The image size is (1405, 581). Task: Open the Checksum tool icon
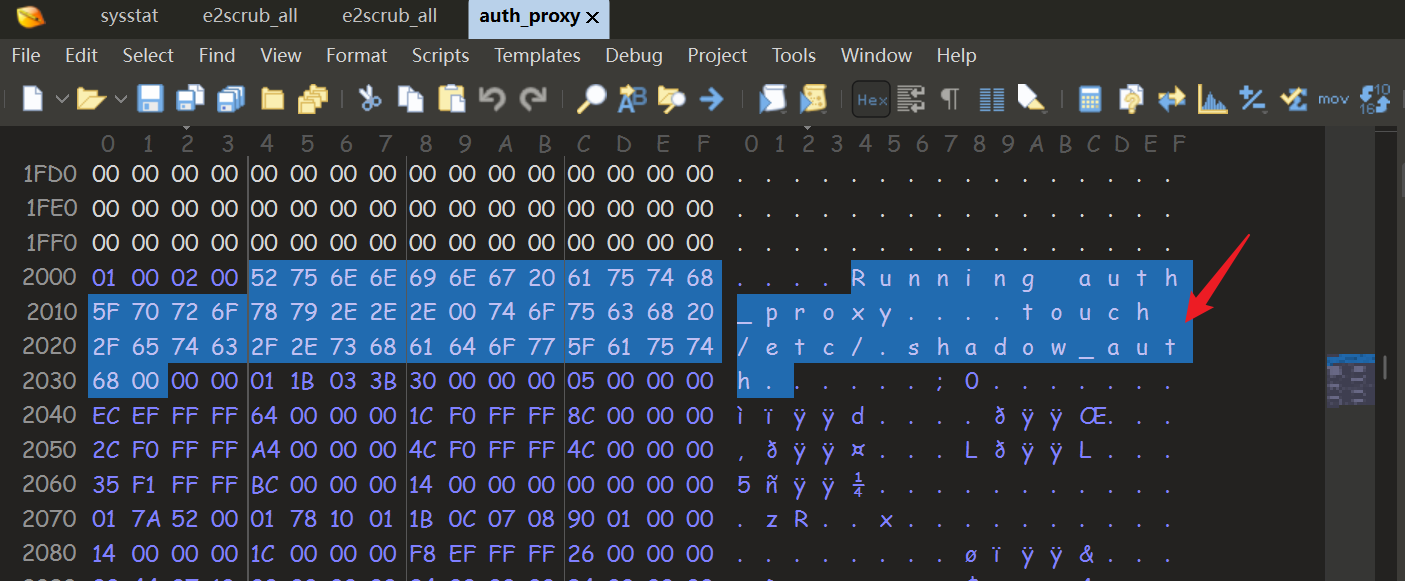[1294, 98]
